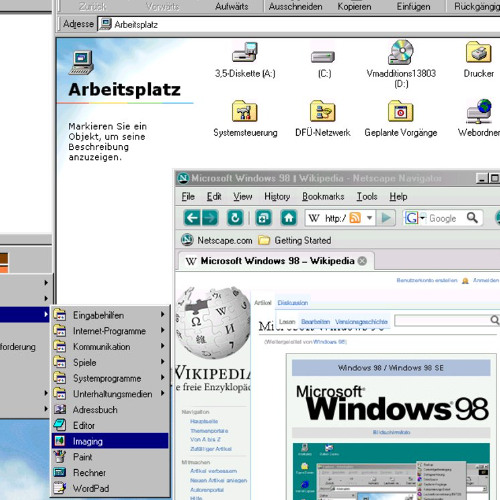Expand the Kommunikation submenu
500x500 pixels.
coord(110,347)
